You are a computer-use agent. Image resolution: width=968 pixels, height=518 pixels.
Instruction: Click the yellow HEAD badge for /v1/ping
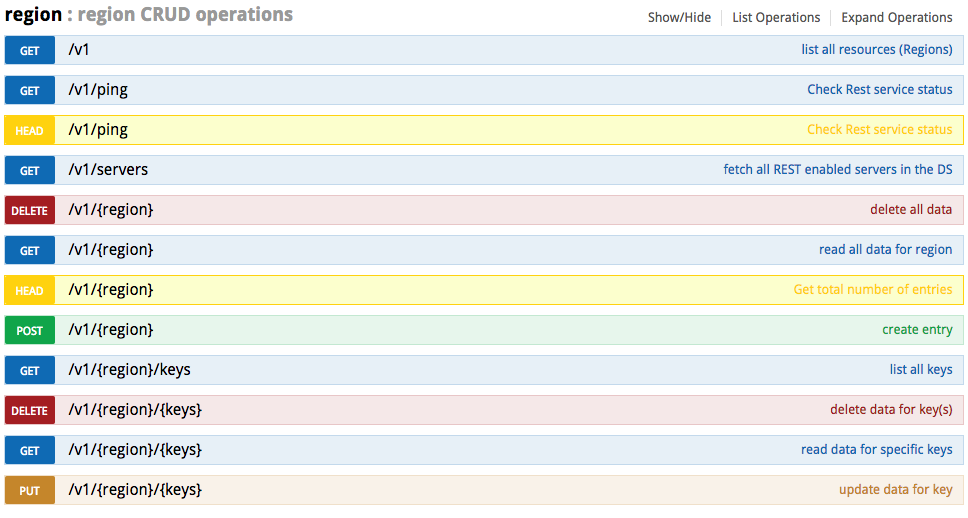pos(30,130)
